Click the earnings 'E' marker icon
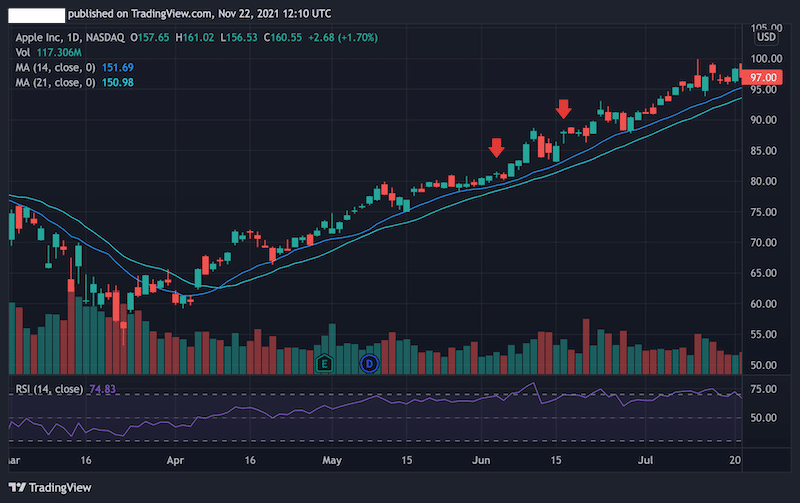800x503 pixels. [x=323, y=364]
